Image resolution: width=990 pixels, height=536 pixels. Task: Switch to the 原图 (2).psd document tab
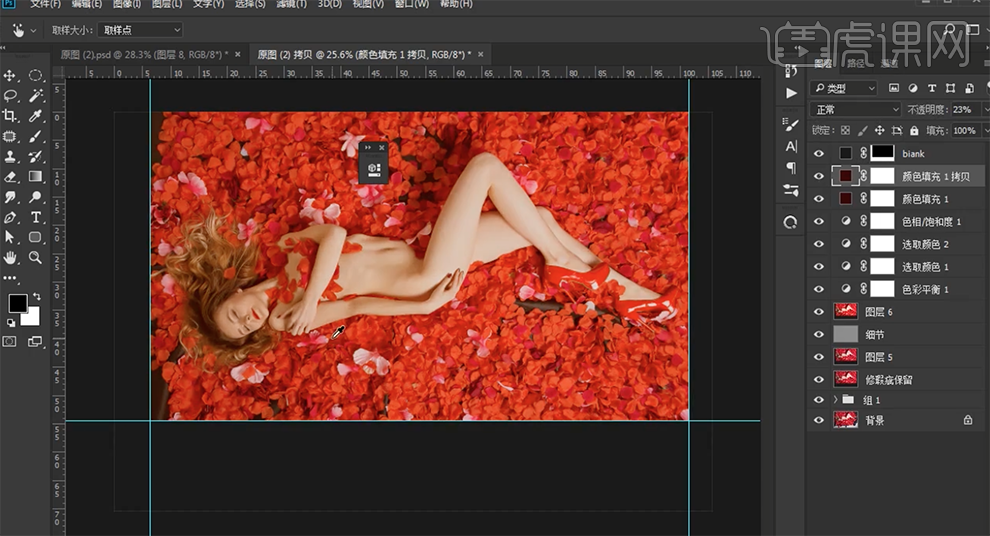[x=140, y=54]
